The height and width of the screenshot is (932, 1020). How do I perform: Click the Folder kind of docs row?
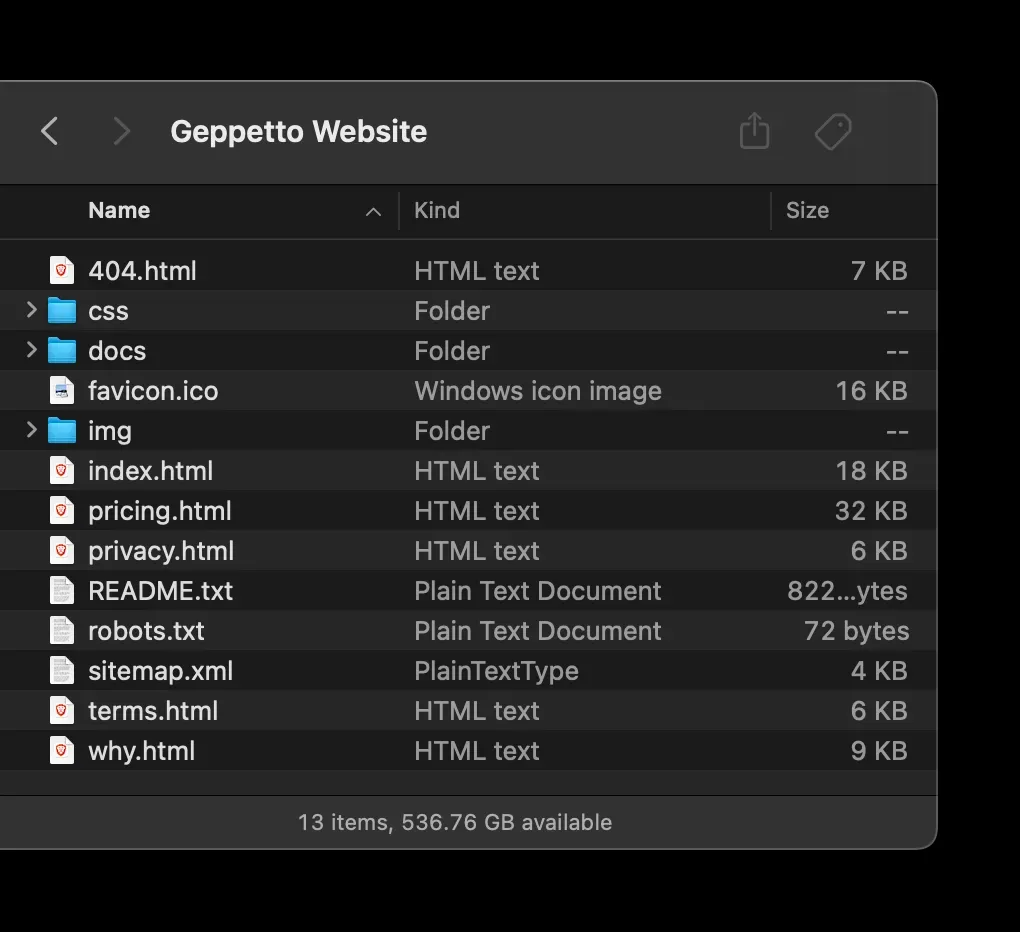(452, 351)
